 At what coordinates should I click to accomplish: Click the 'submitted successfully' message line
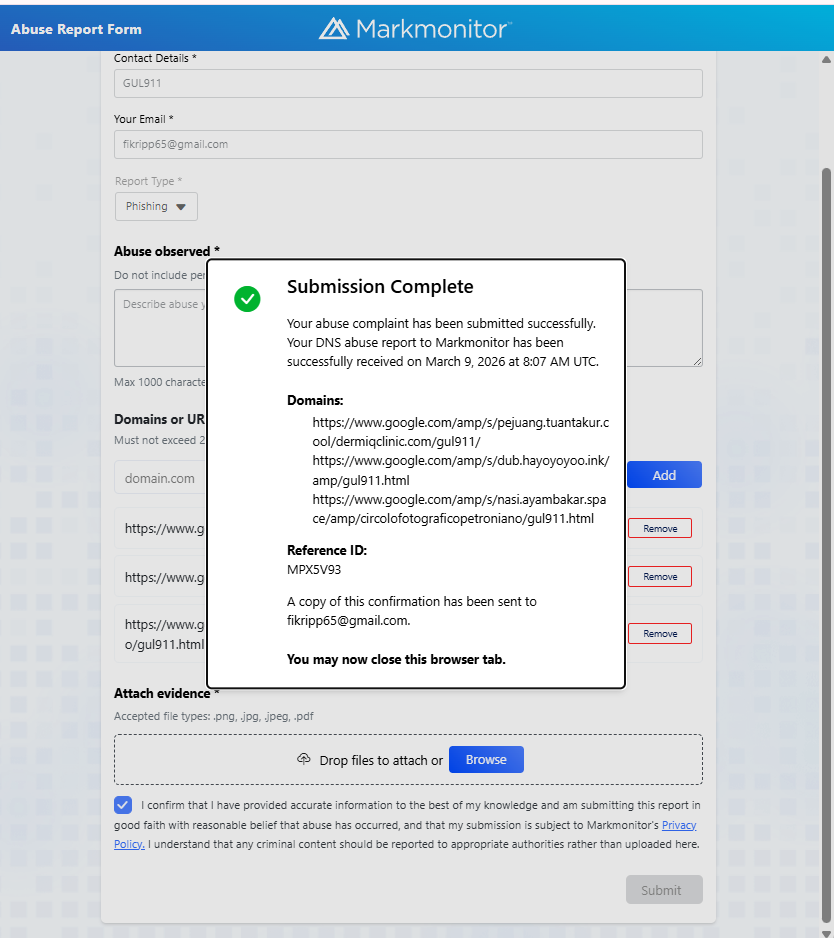(441, 324)
